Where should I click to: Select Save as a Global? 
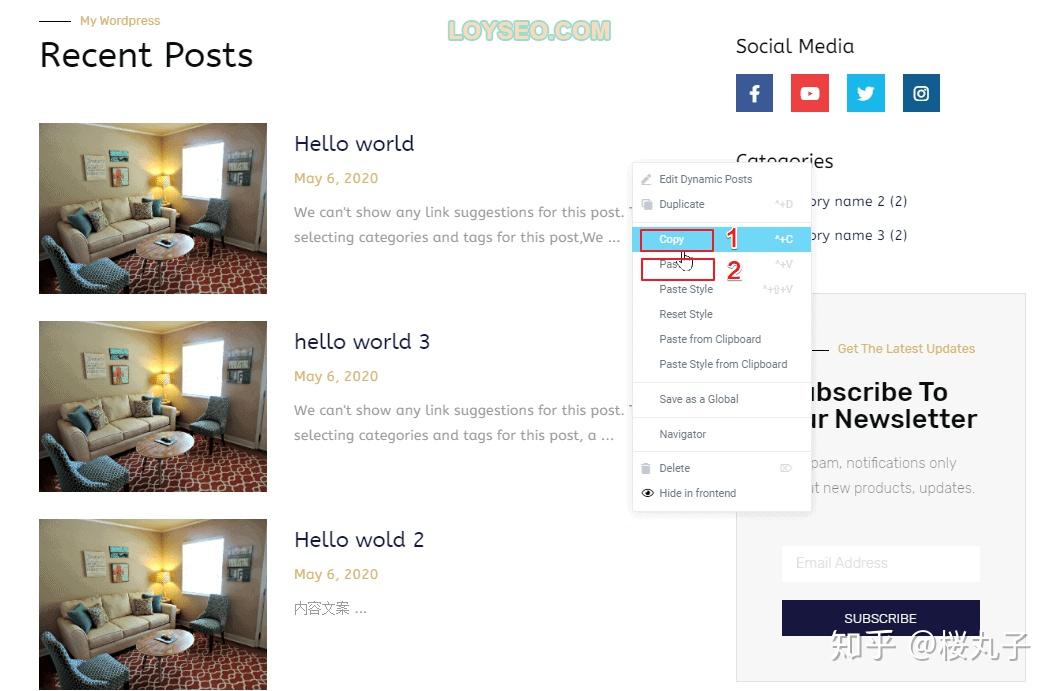click(x=698, y=399)
